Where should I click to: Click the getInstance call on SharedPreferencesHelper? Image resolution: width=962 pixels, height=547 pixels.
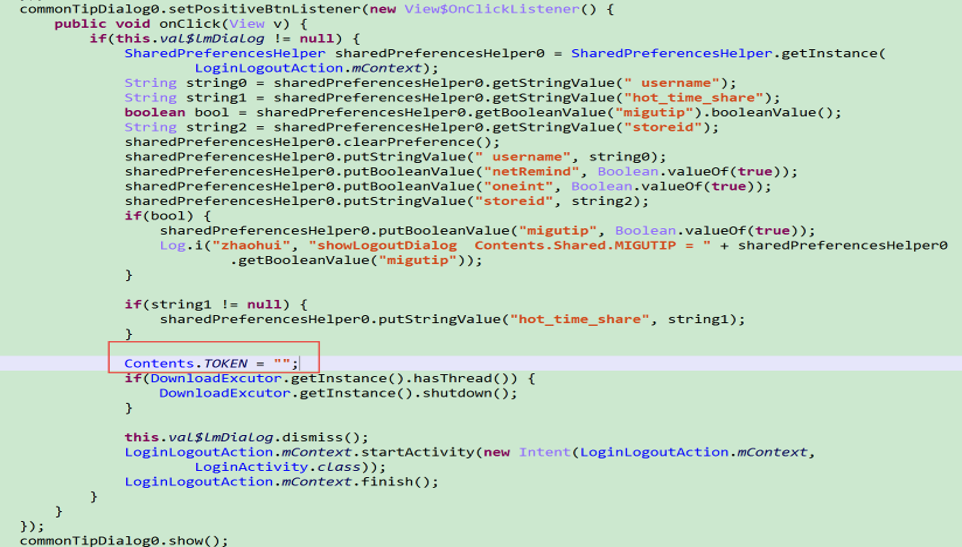829,53
